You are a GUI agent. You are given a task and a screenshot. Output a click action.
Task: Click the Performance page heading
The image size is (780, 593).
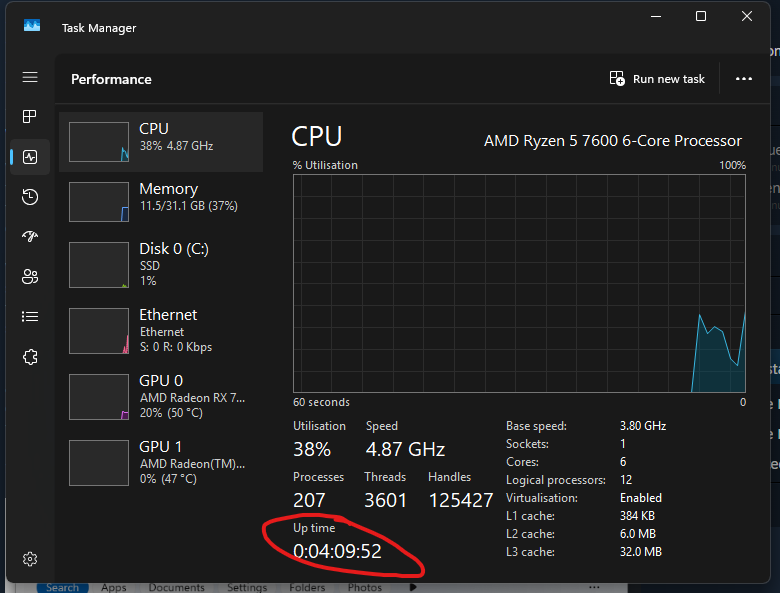click(111, 79)
